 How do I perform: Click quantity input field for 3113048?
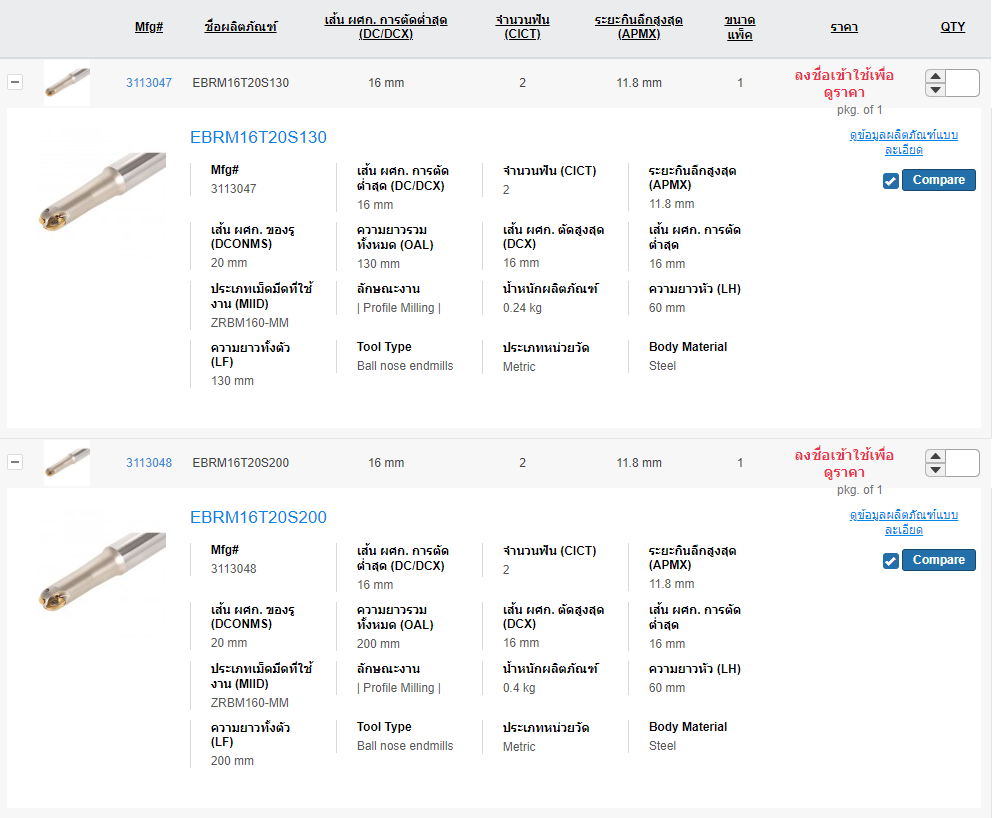[962, 463]
